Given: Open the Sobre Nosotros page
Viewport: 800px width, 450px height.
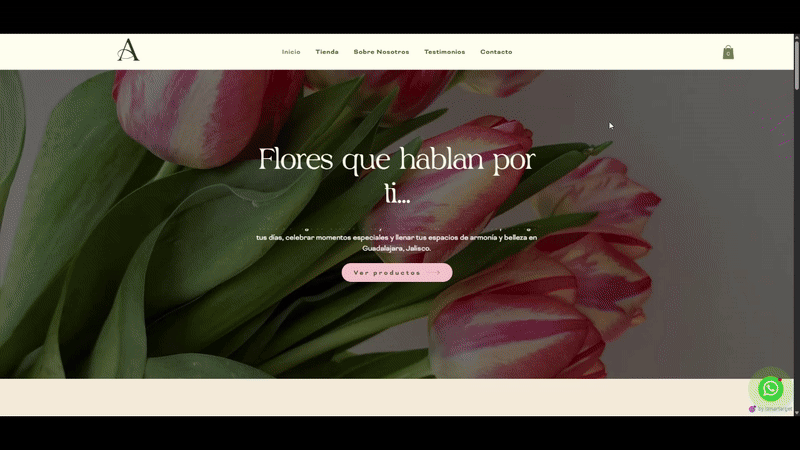Looking at the screenshot, I should point(381,52).
